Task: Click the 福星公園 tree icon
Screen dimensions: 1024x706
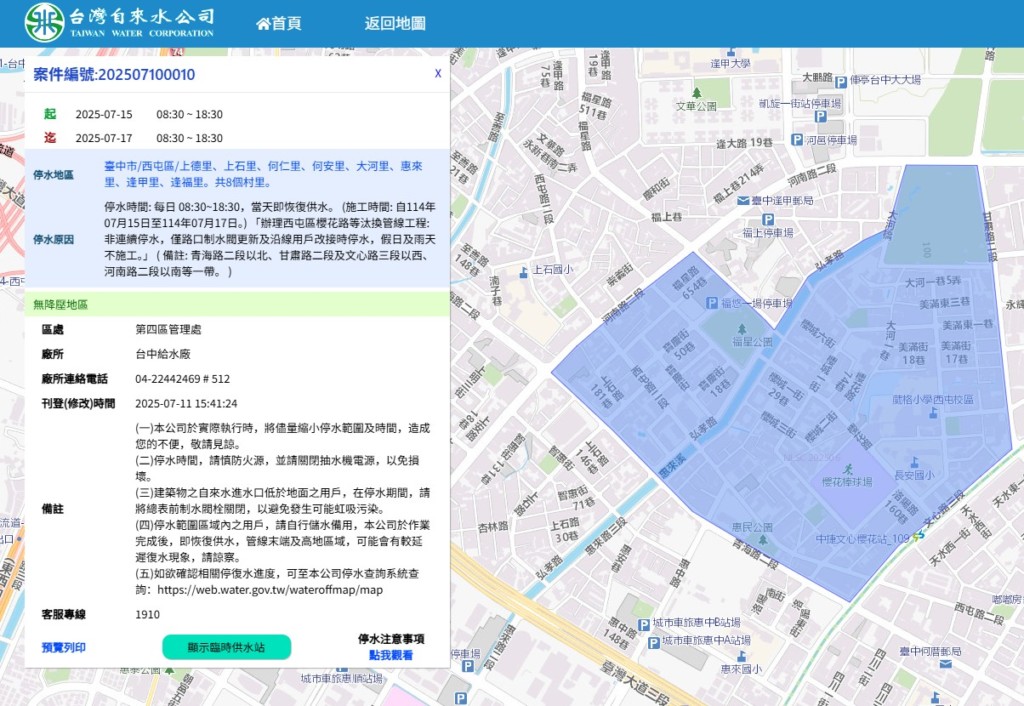Action: coord(741,327)
